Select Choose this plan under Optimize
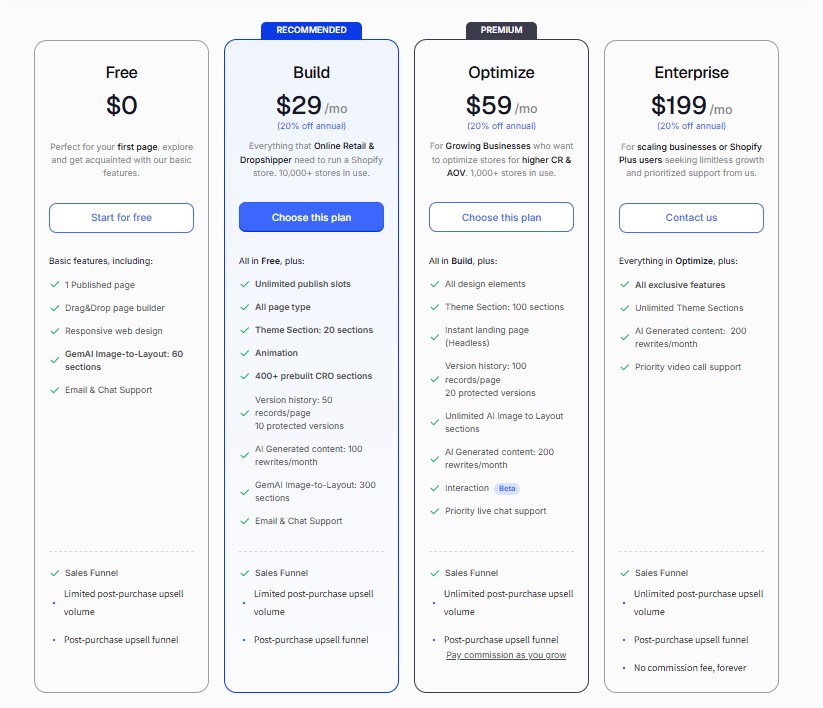823x708 pixels. click(501, 217)
